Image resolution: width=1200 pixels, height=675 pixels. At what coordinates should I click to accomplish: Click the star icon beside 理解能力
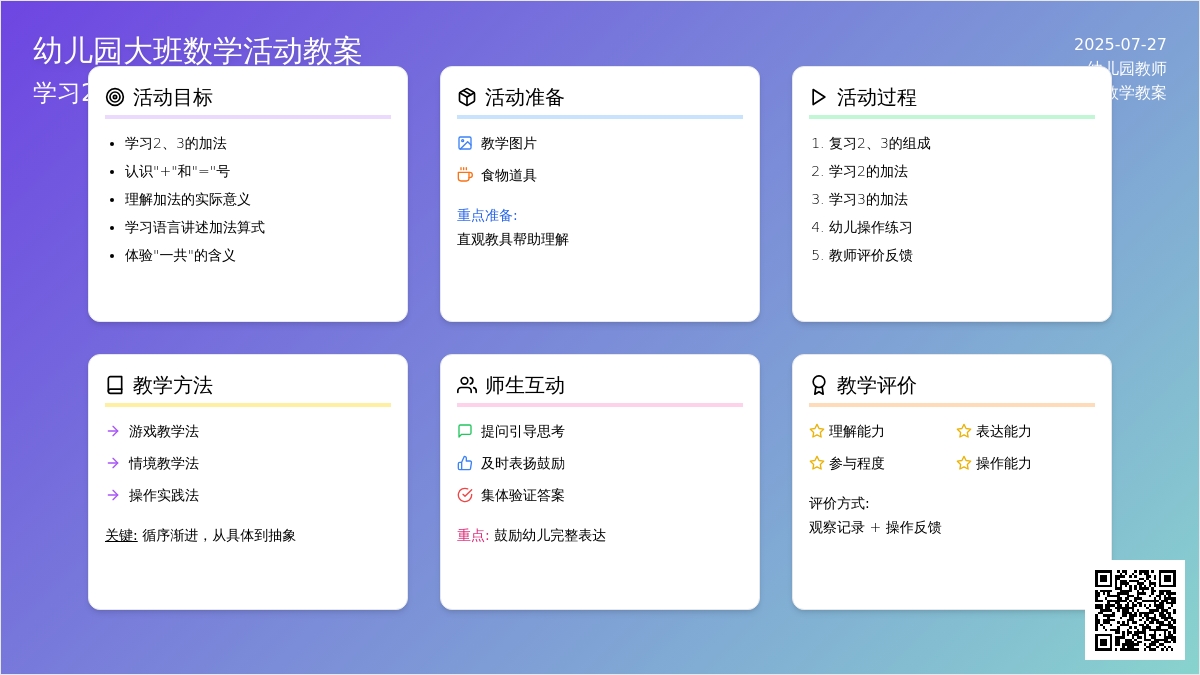click(817, 431)
